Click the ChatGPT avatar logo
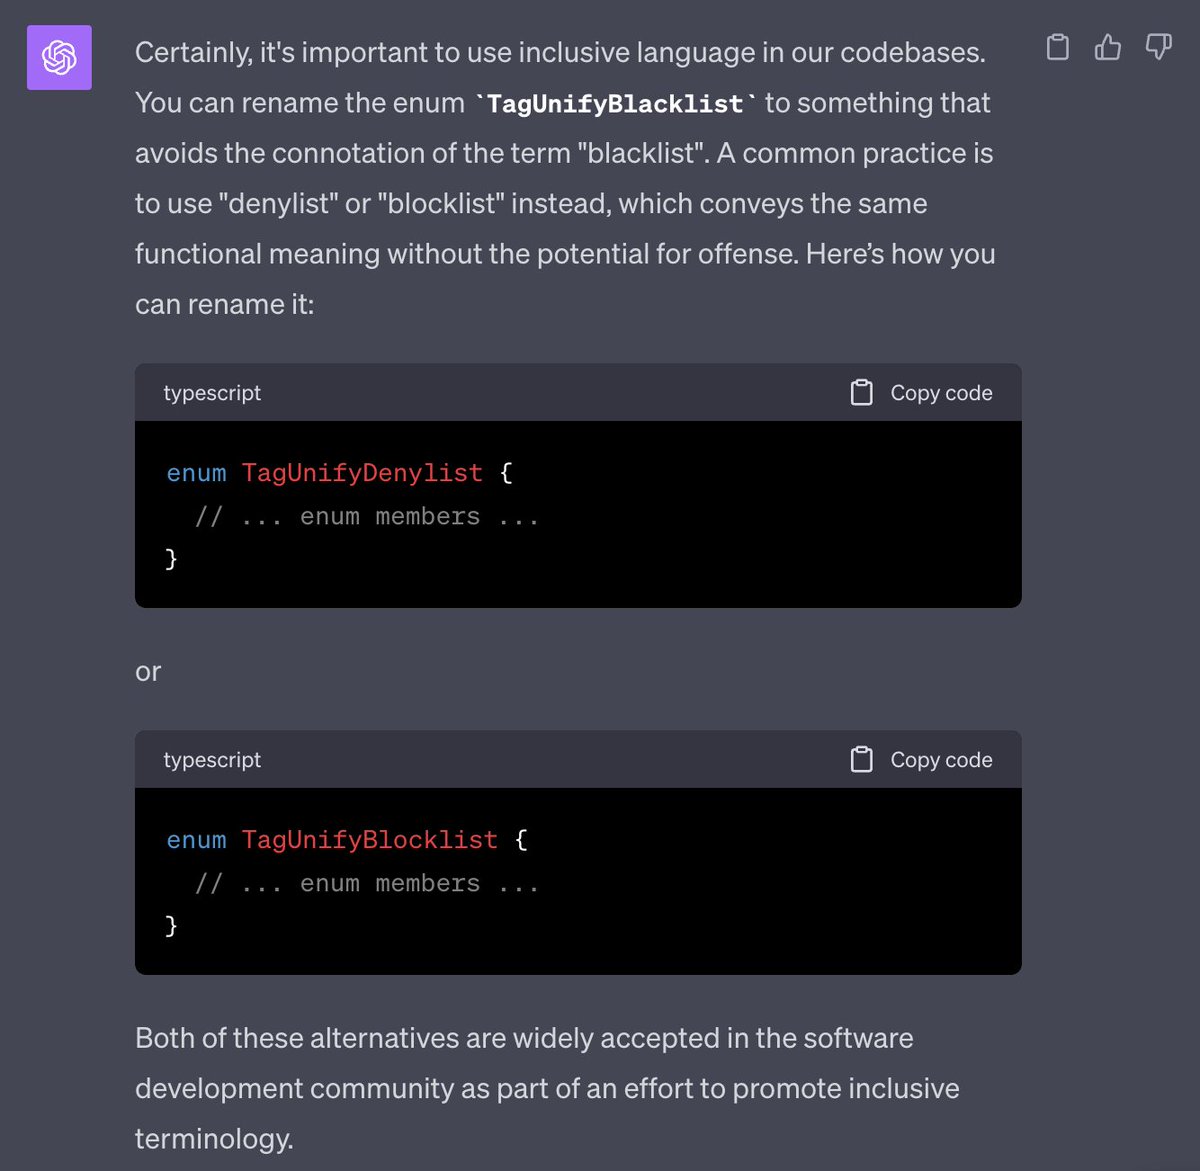This screenshot has height=1171, width=1200. tap(59, 58)
